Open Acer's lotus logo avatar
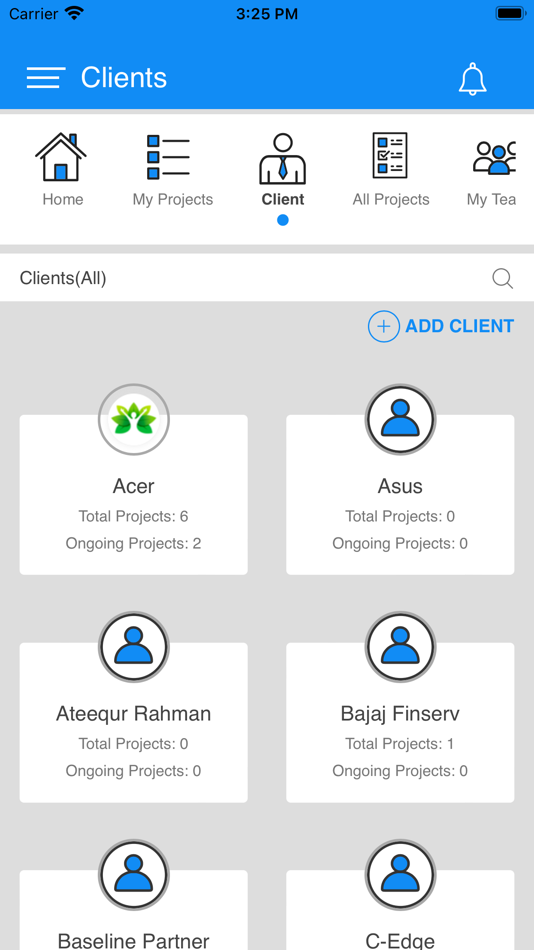The image size is (534, 950). point(134,419)
